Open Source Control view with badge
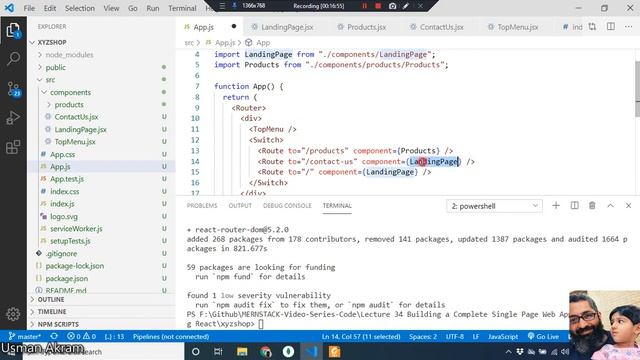Screen dimensions: 640x360 [13, 89]
